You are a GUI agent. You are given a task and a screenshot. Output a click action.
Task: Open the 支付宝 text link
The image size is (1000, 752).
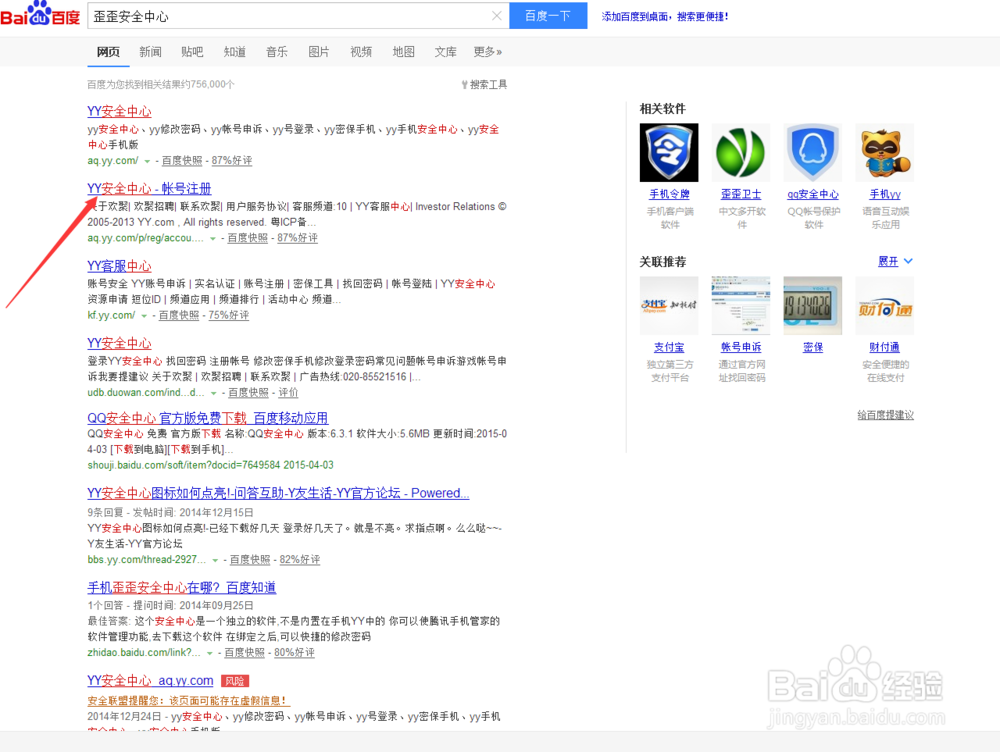[x=669, y=347]
